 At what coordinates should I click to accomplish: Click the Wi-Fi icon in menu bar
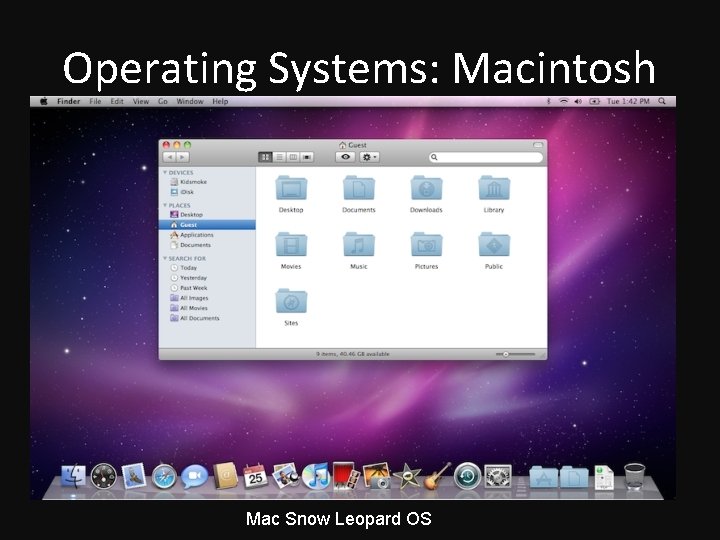(x=563, y=101)
